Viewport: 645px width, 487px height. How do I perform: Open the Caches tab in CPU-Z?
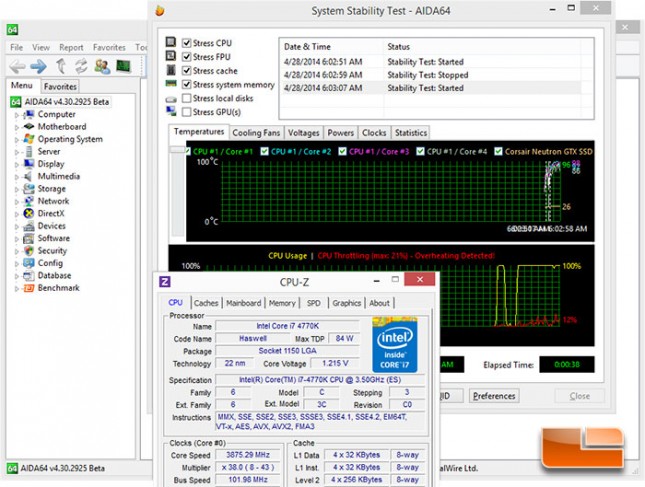[x=206, y=303]
